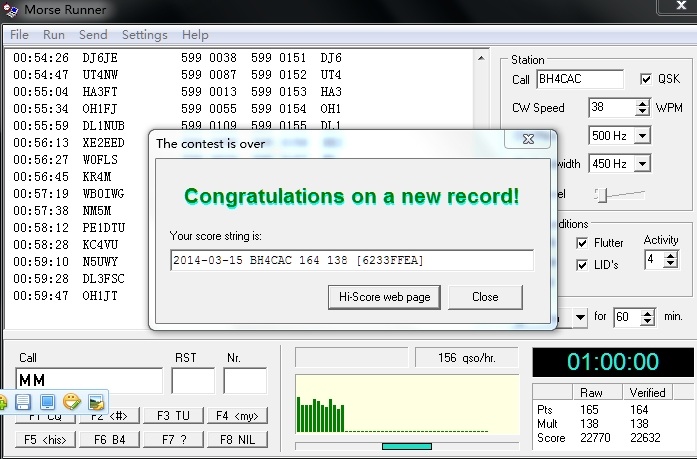697x459 pixels.
Task: Click Close in the contest dialog
Action: tap(485, 297)
